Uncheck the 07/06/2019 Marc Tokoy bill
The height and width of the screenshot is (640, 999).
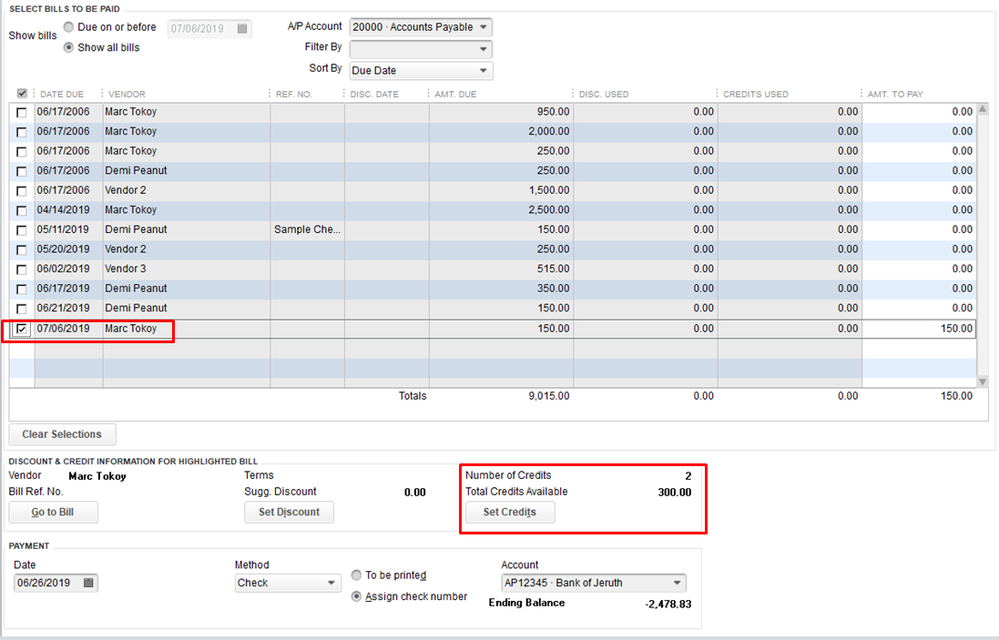point(22,329)
